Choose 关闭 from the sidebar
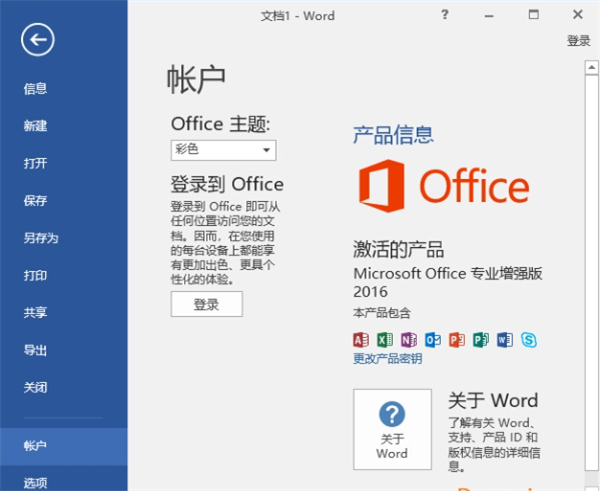600x491 pixels. tap(35, 387)
